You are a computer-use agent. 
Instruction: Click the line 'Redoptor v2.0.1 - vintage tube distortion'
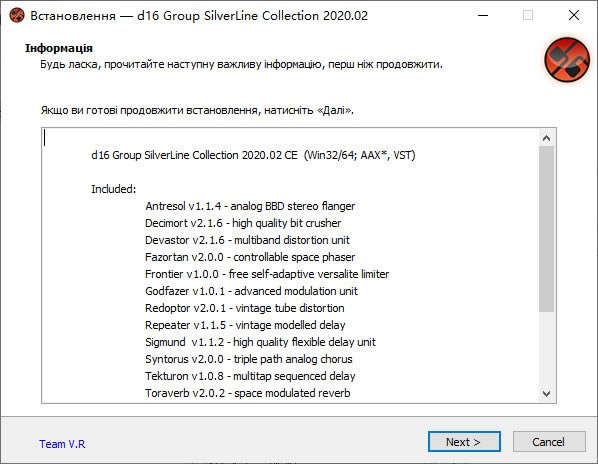(244, 308)
